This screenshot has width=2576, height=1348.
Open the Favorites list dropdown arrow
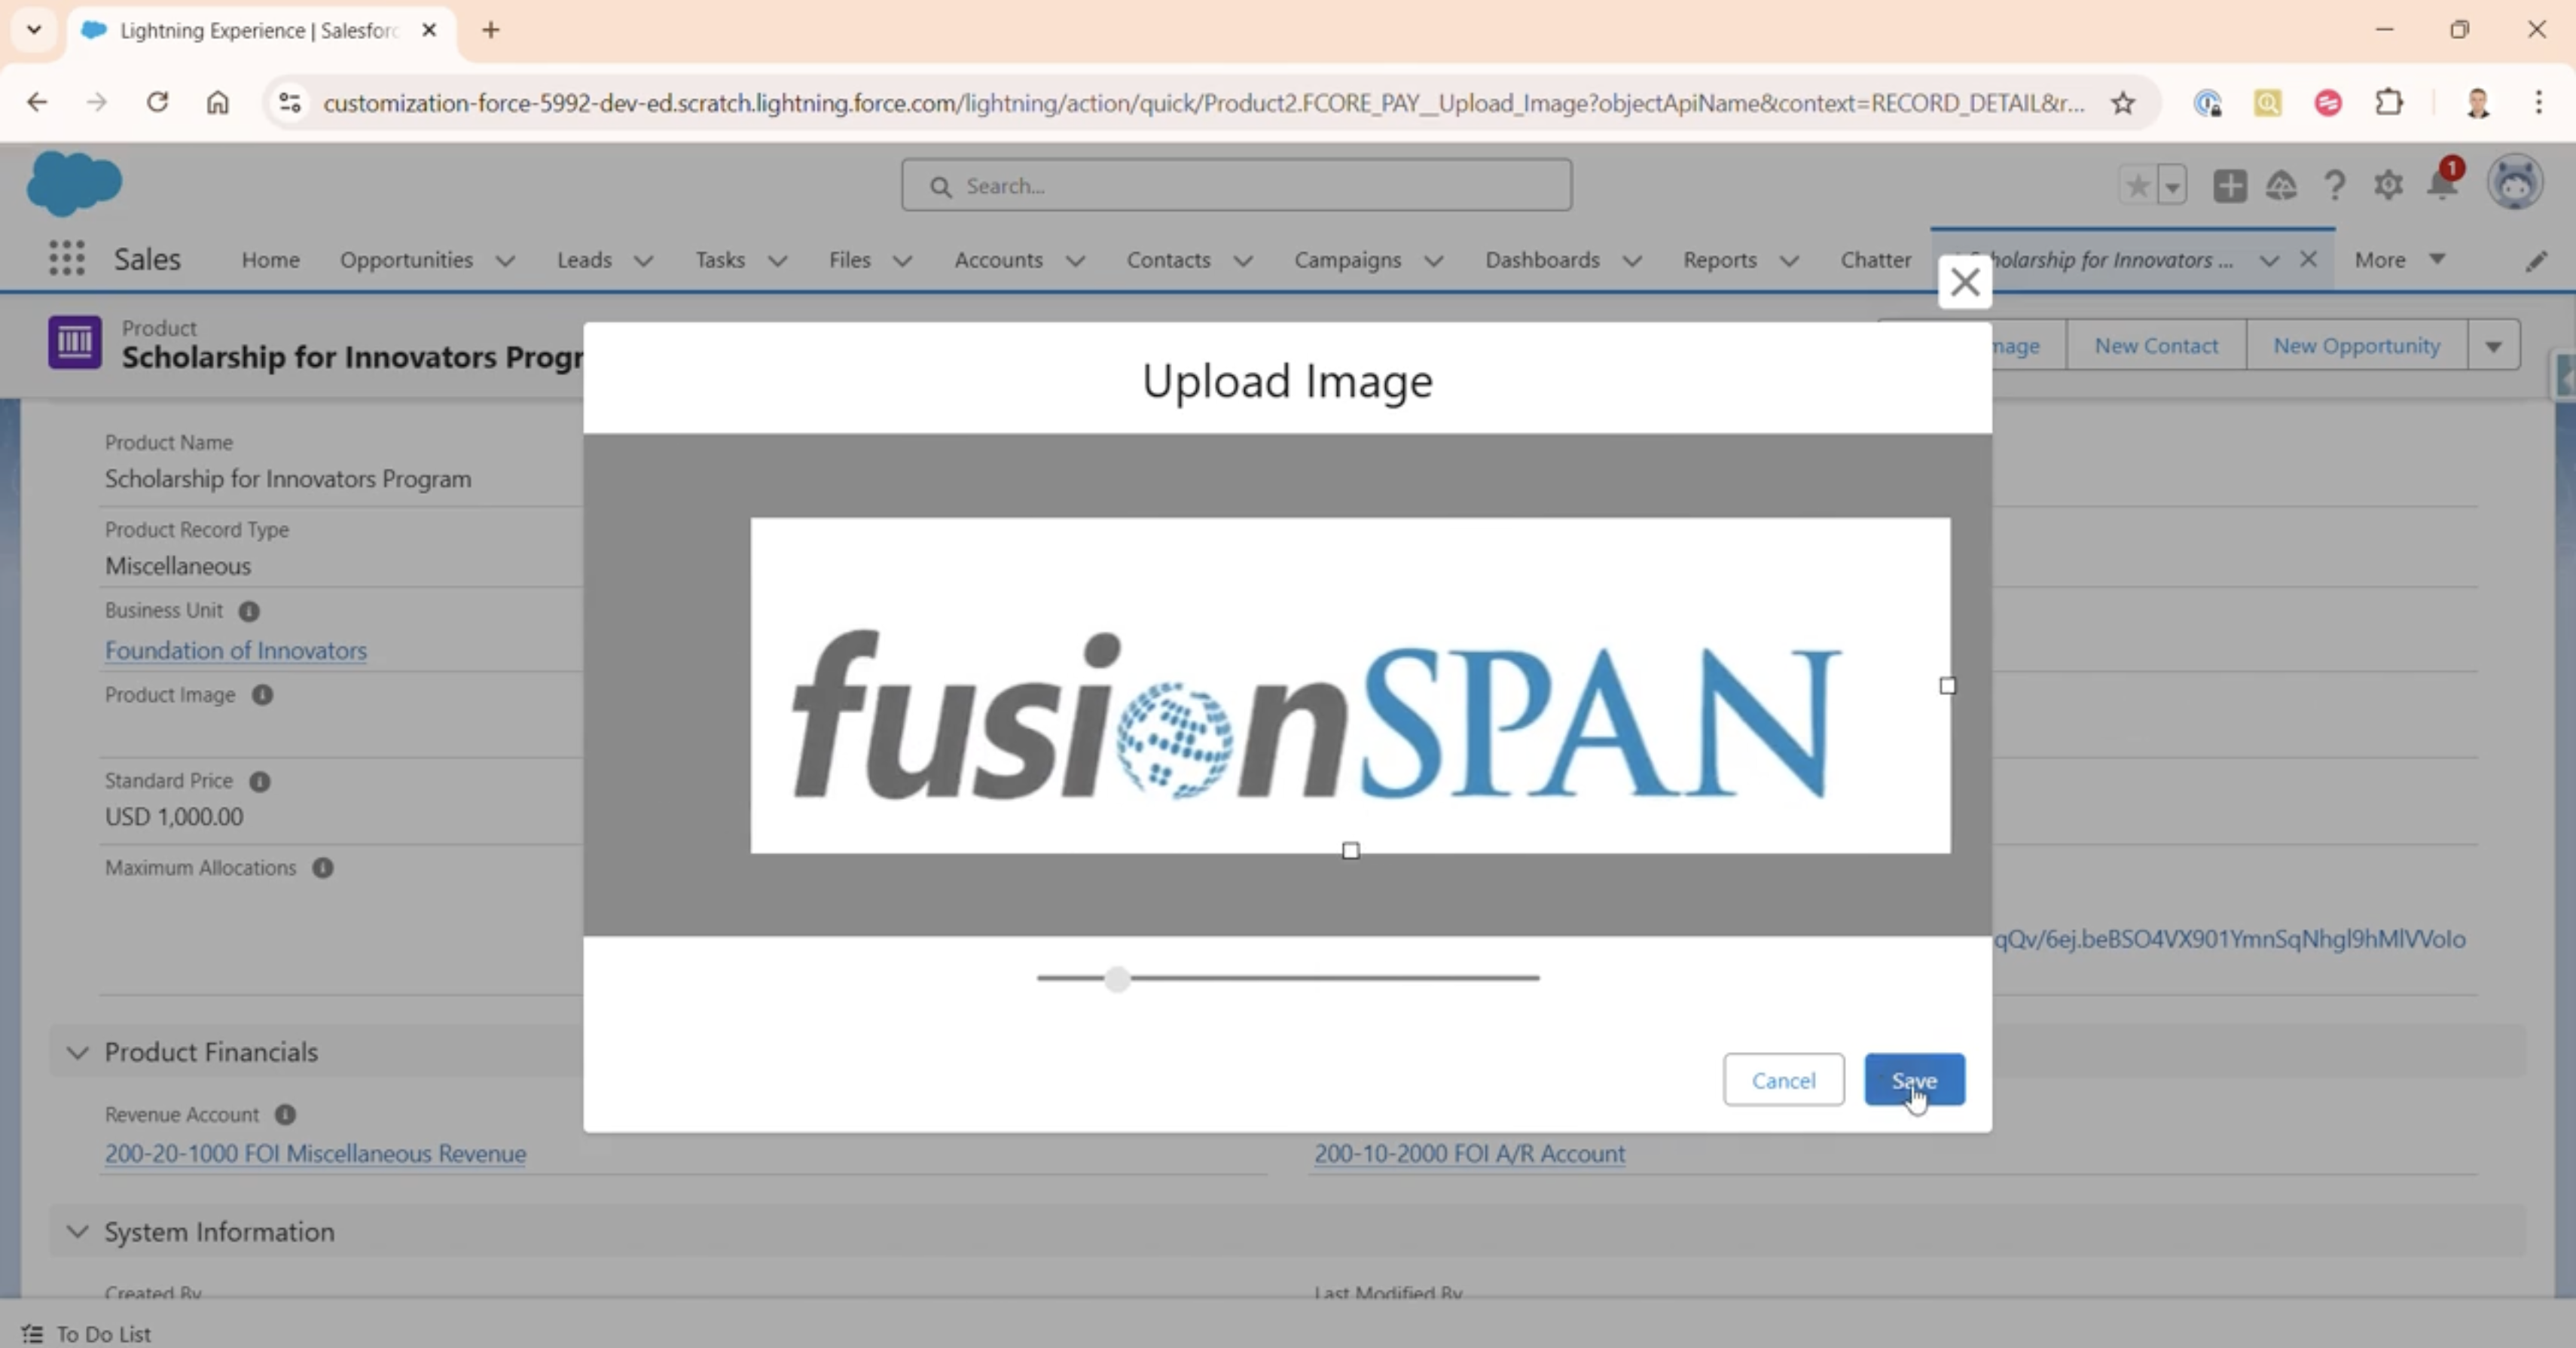click(2172, 186)
